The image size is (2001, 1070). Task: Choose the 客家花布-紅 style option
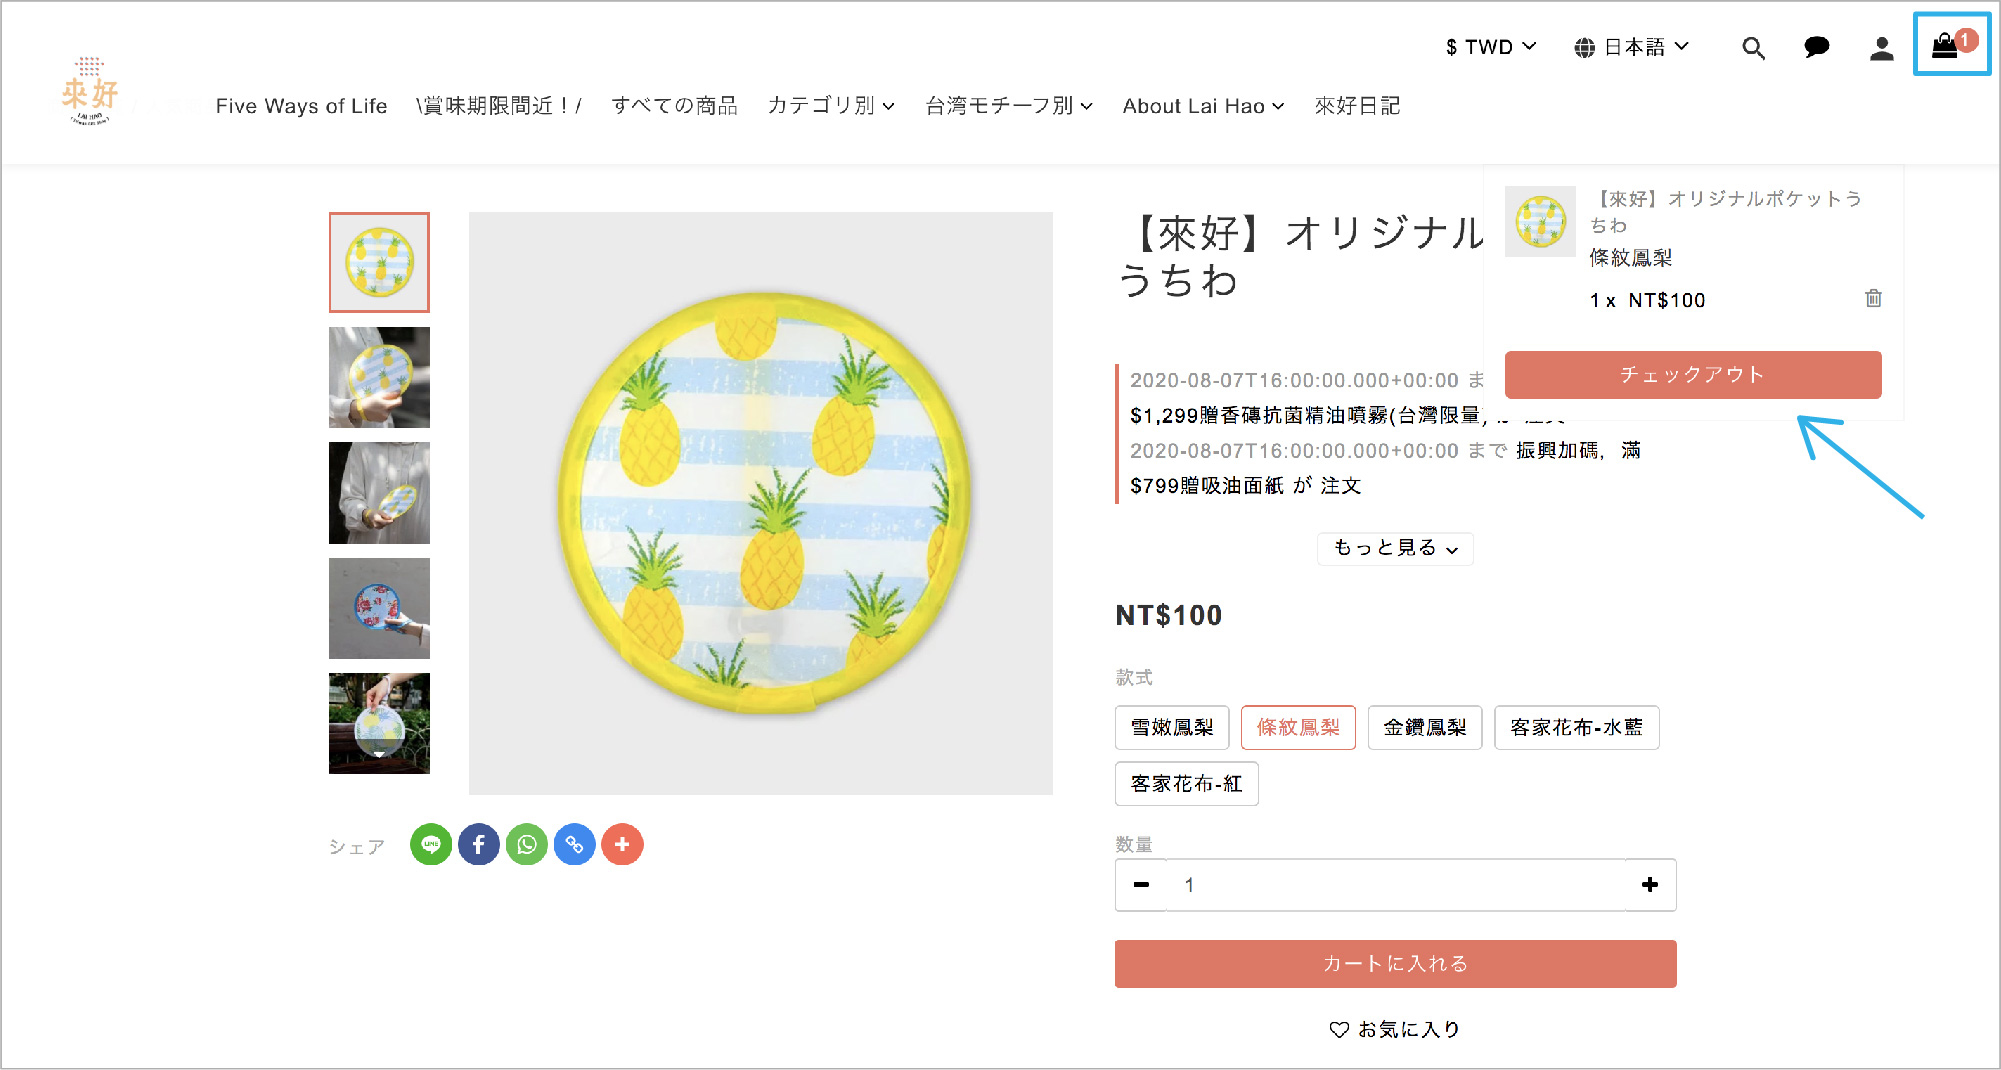[x=1186, y=784]
